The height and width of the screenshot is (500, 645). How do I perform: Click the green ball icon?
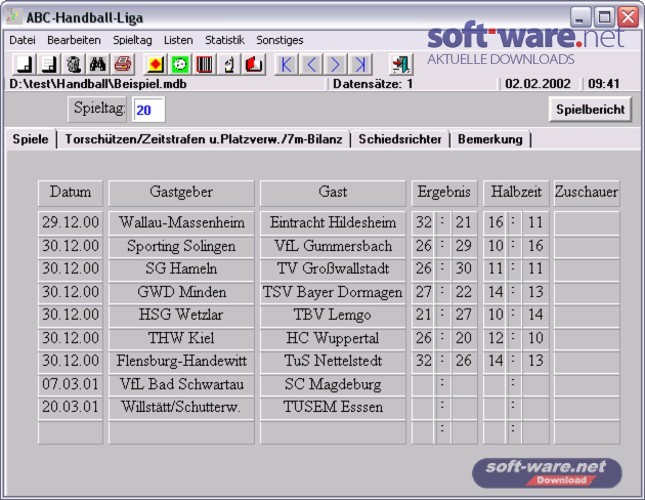(x=180, y=64)
